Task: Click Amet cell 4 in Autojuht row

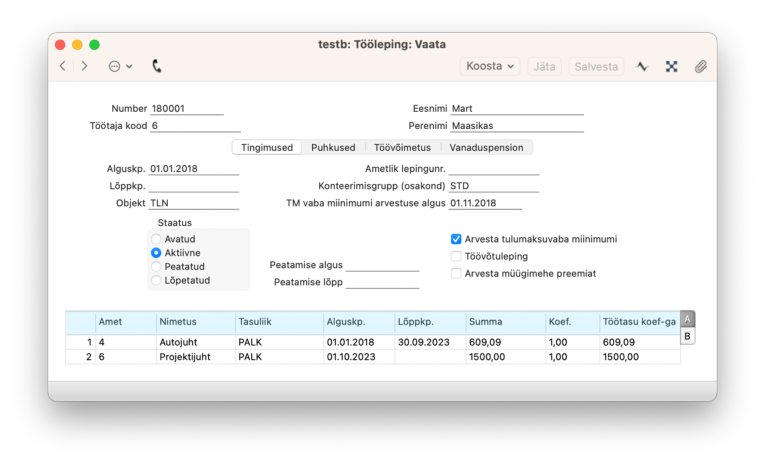Action: tap(126, 342)
